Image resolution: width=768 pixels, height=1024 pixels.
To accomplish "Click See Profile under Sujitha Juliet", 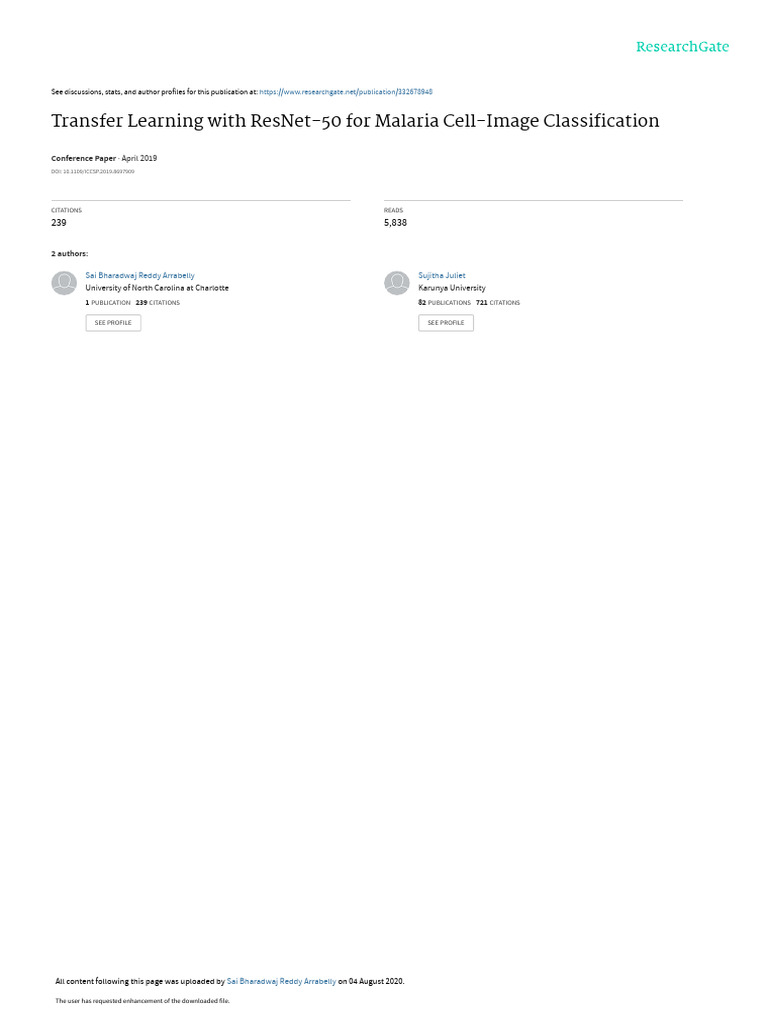I will [x=446, y=323].
